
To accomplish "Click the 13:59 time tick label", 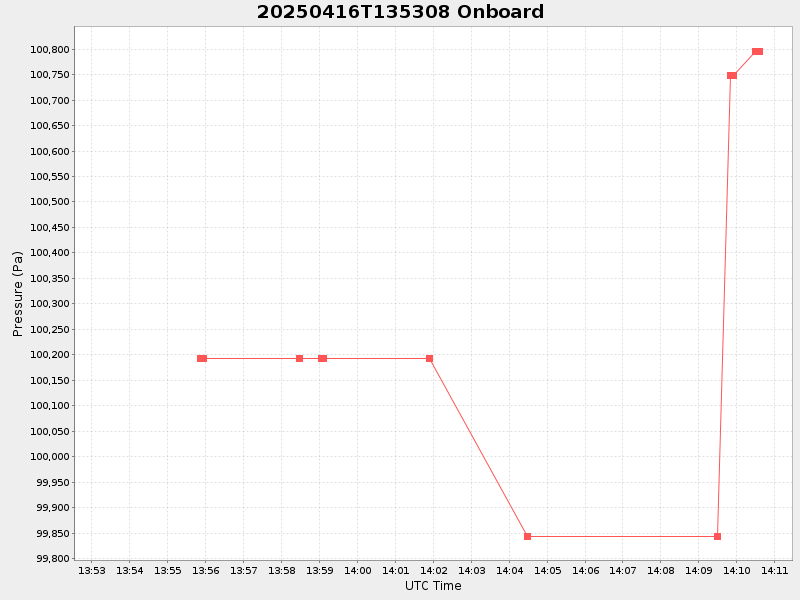I will point(319,570).
